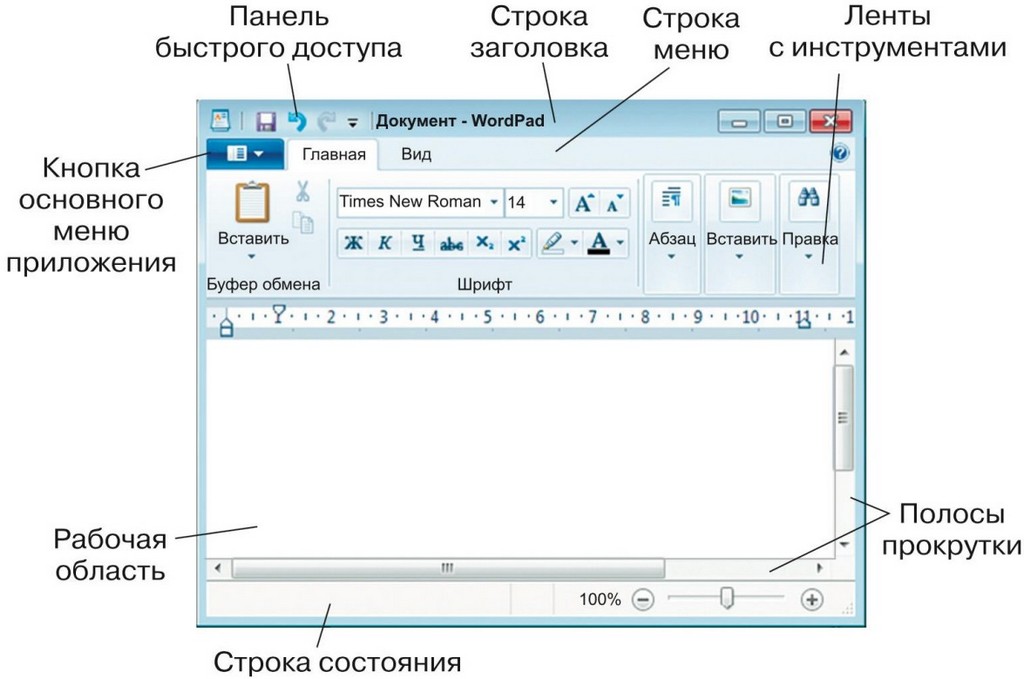
Task: Open WordPad Help question mark icon
Action: (x=840, y=154)
